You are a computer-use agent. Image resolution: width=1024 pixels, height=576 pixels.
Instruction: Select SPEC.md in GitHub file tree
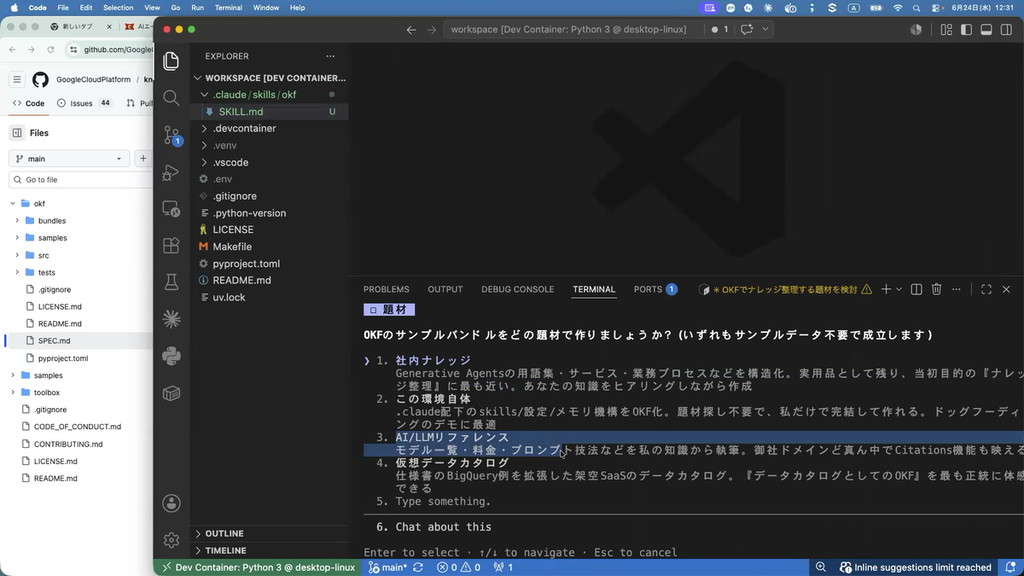click(54, 341)
